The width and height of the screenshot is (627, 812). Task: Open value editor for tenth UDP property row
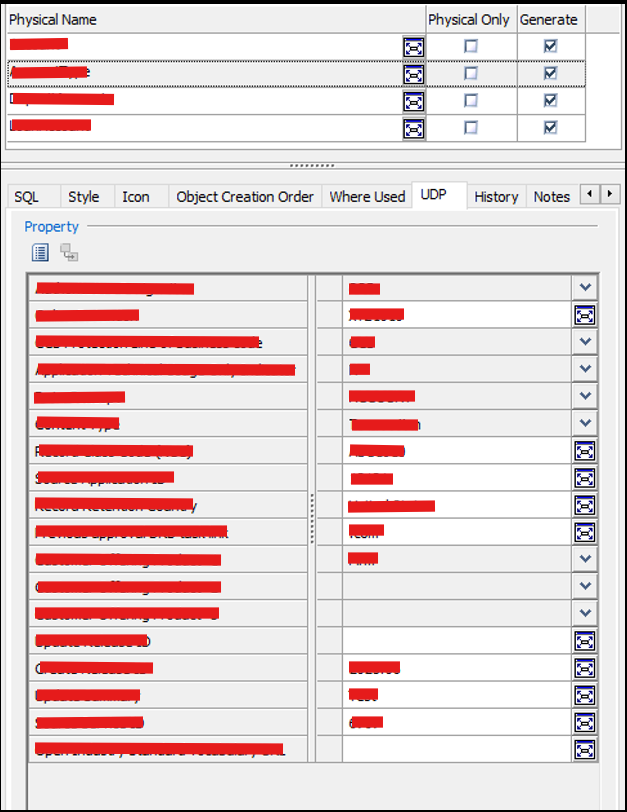pyautogui.click(x=585, y=532)
